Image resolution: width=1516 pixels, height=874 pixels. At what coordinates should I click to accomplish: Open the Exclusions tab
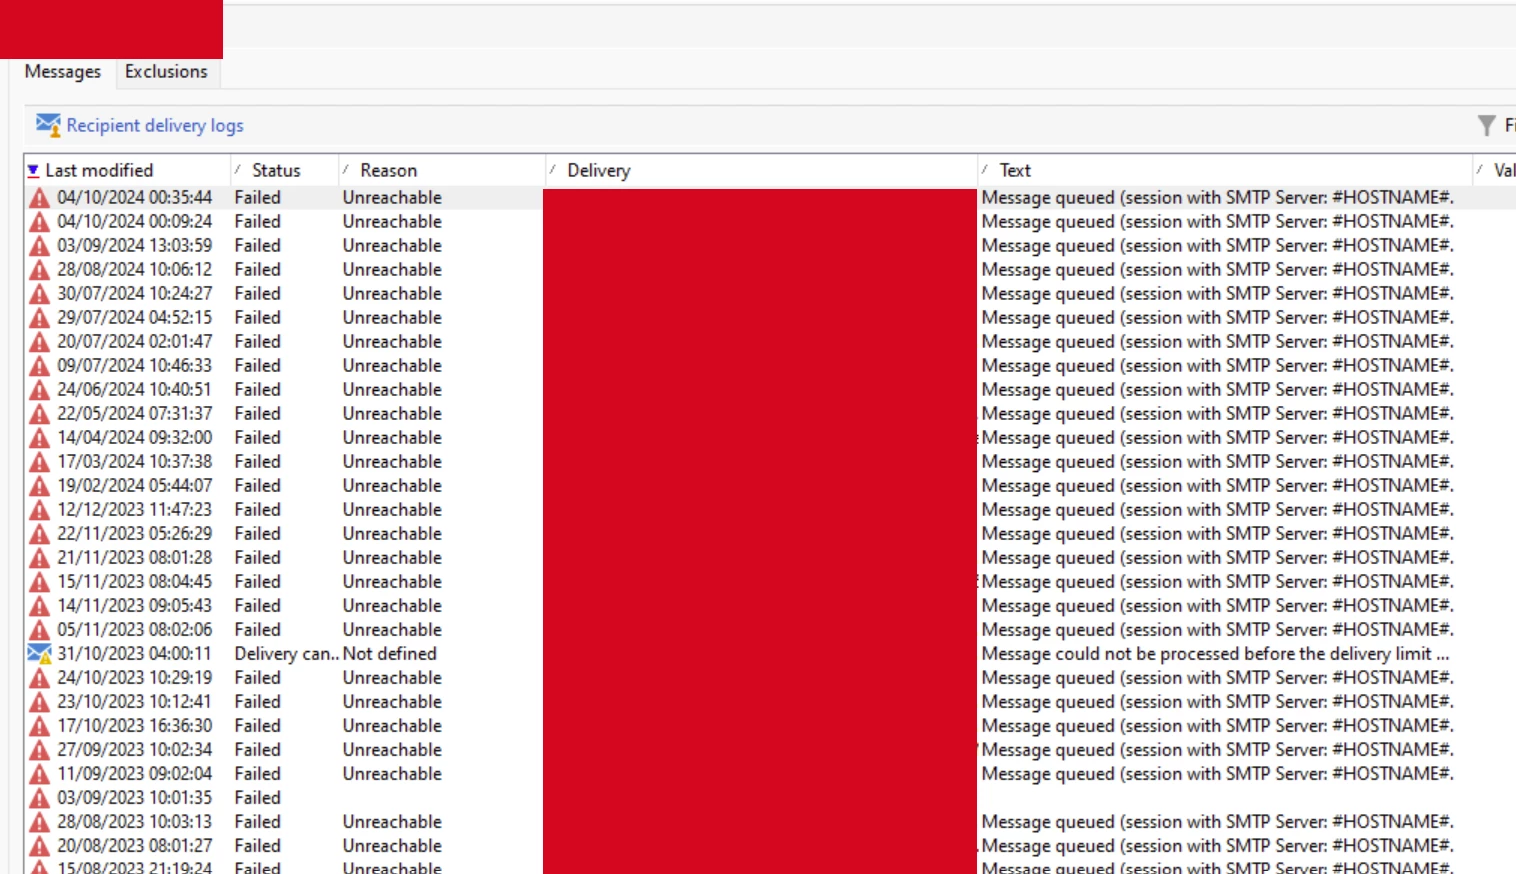point(166,72)
